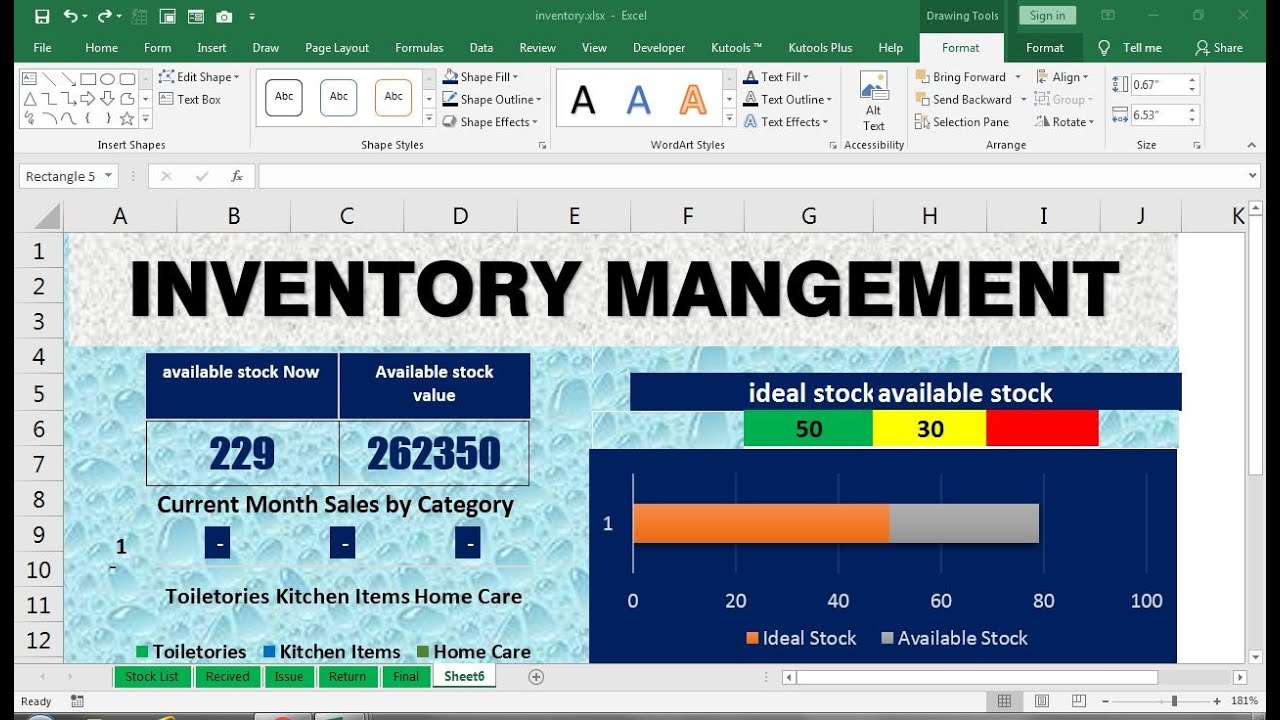Image resolution: width=1280 pixels, height=720 pixels.
Task: Apply the orange outlined WordArt A style
Action: click(x=693, y=99)
